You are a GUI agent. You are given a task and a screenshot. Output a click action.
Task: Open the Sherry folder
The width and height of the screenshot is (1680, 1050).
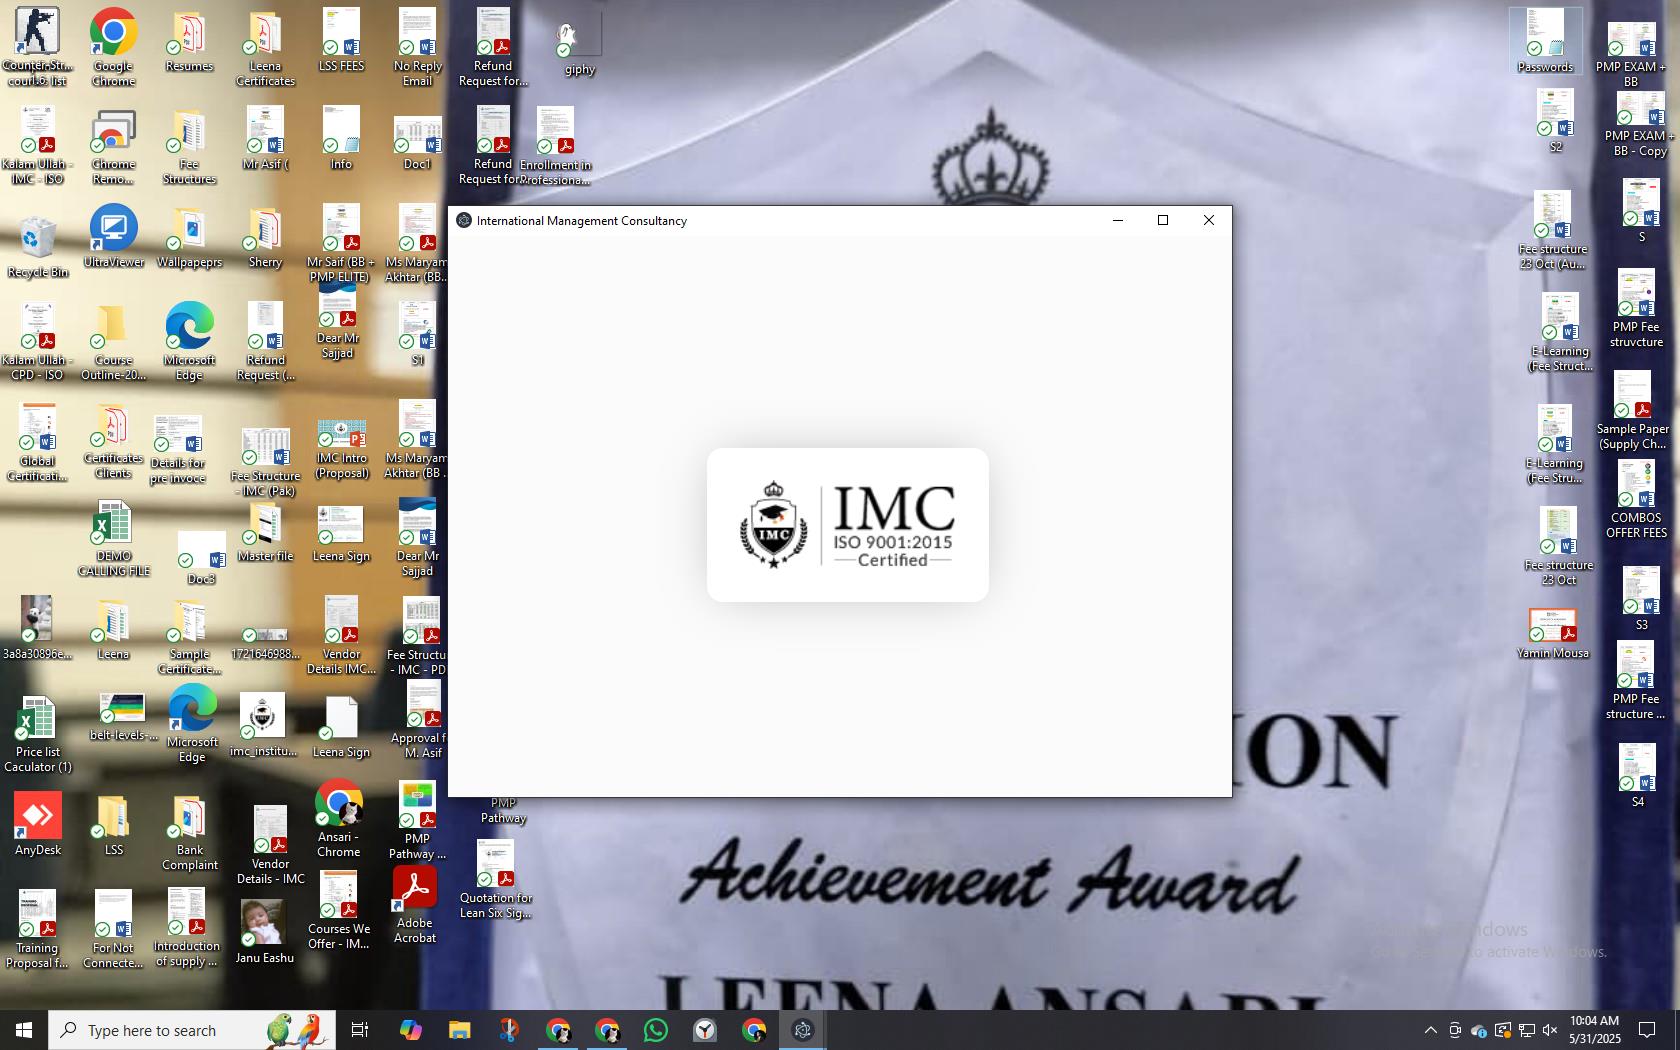[x=265, y=238]
